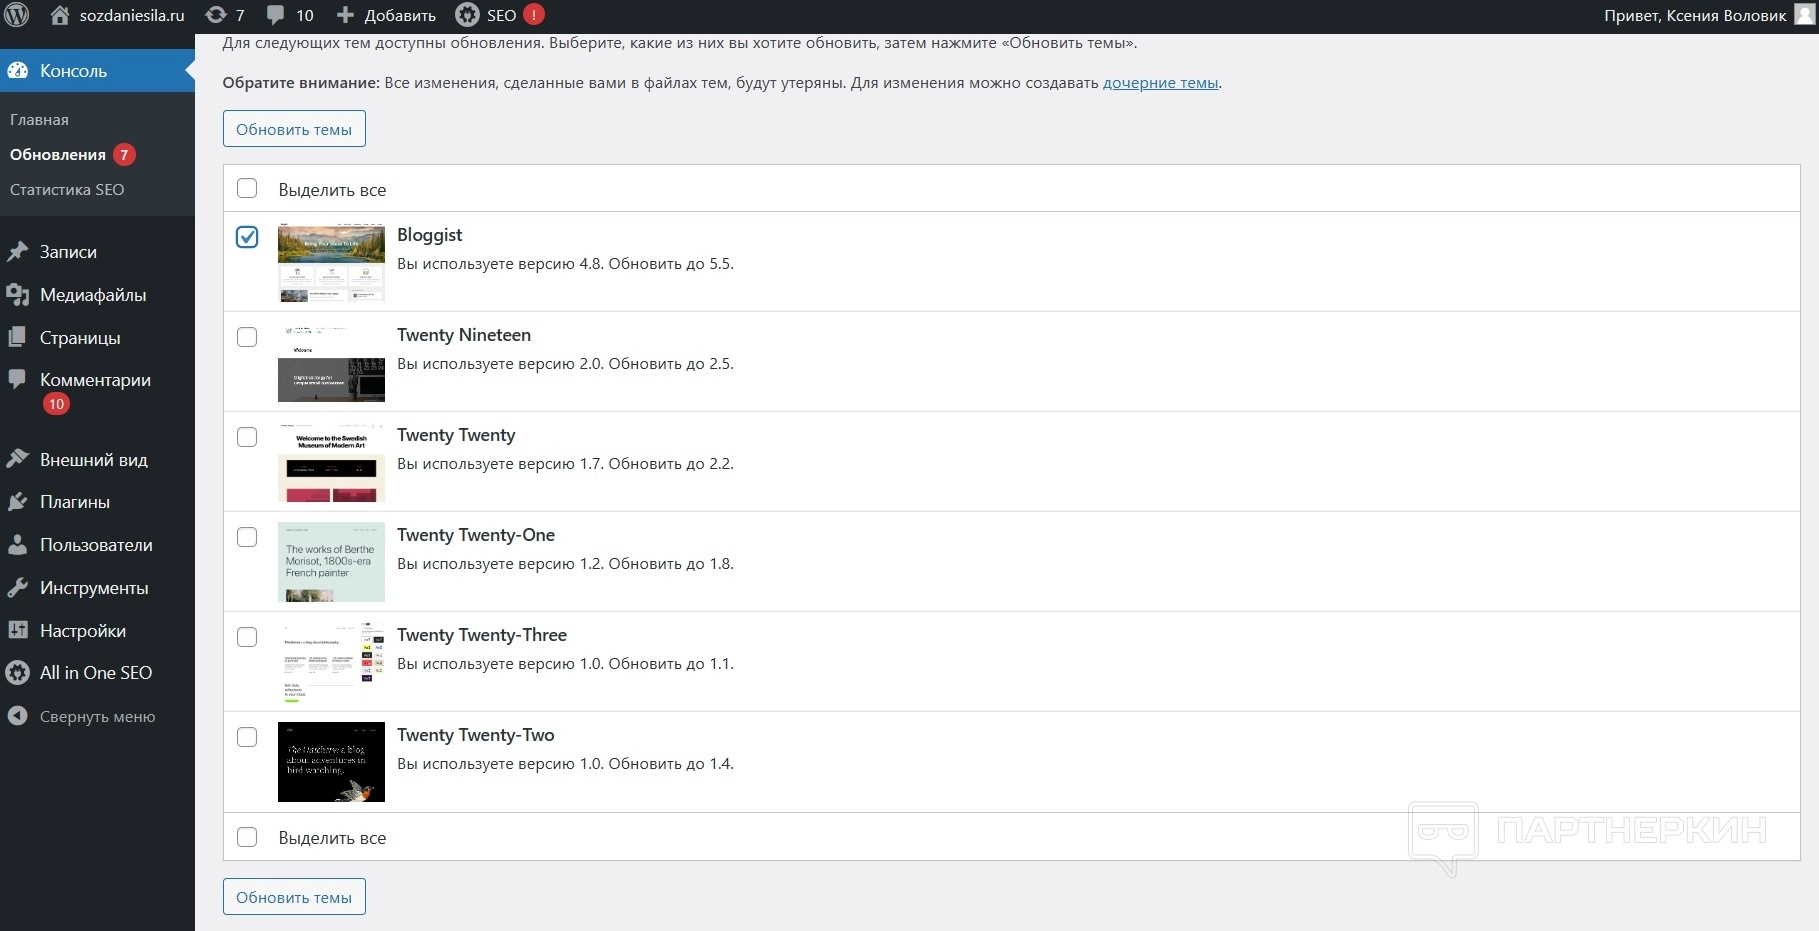The height and width of the screenshot is (931, 1819).
Task: Click the Twenty Twenty-One theme thumbnail
Action: pyautogui.click(x=331, y=562)
